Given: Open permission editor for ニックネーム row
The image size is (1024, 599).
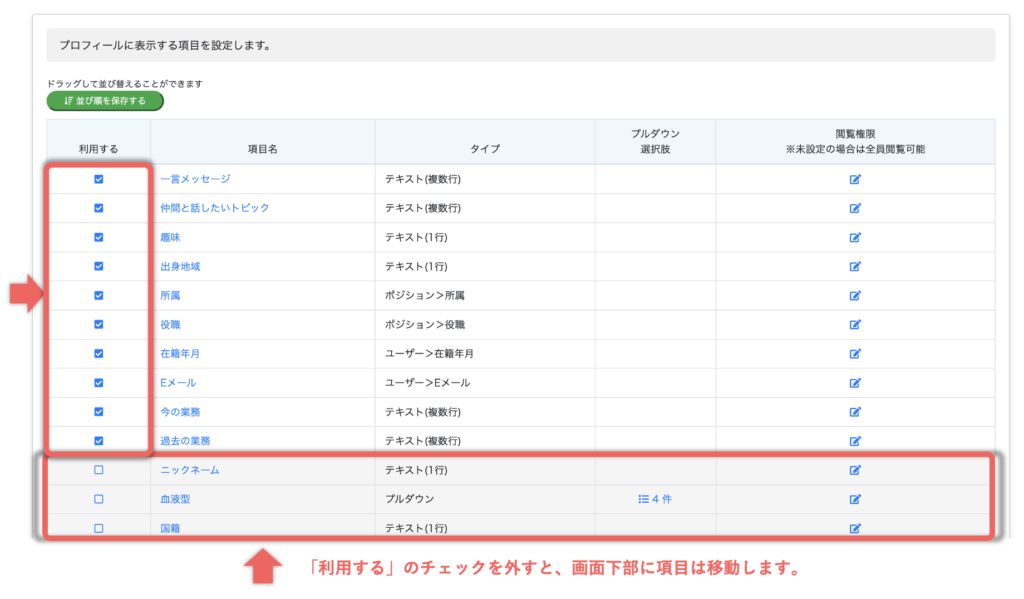Looking at the screenshot, I should tap(855, 470).
